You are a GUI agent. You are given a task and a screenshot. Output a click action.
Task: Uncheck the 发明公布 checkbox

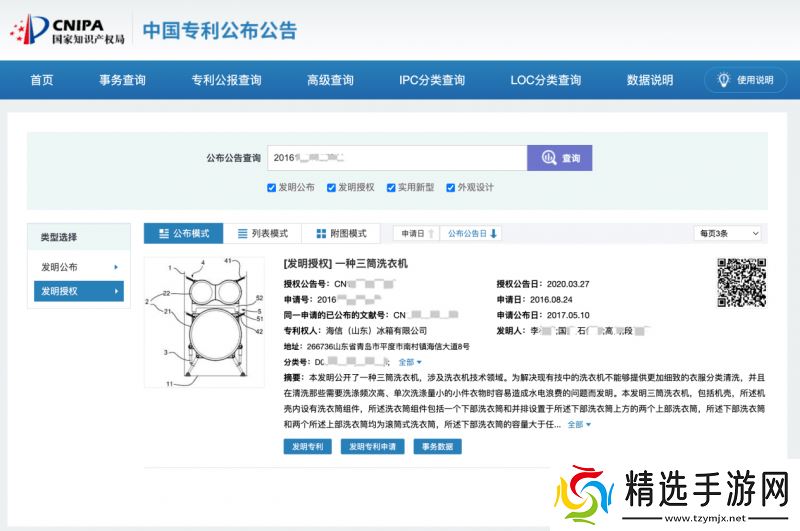[x=272, y=187]
